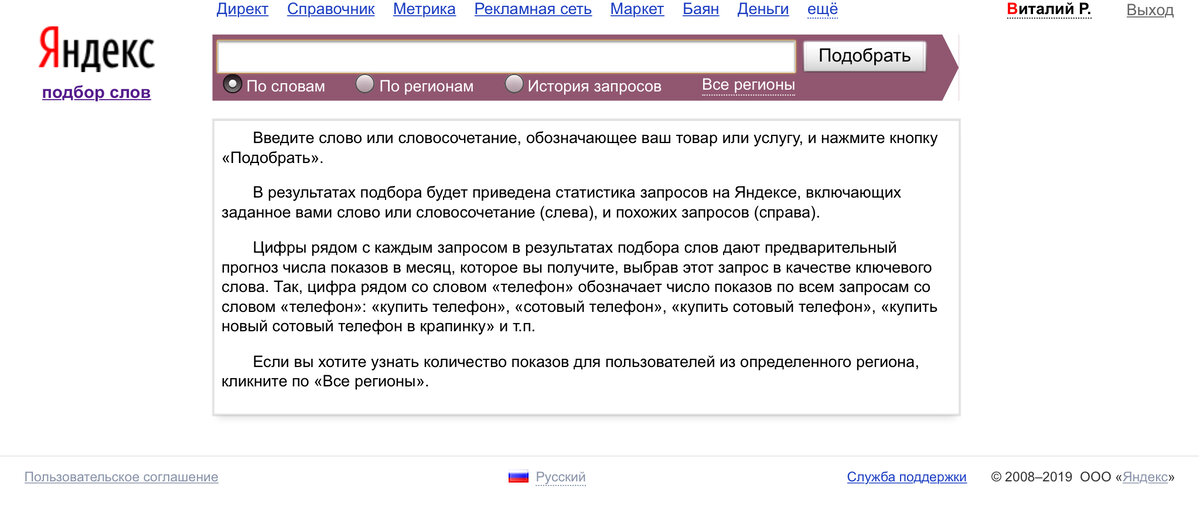
Task: Follow the footer 'Яндекс' copyright link
Action: click(x=1144, y=477)
